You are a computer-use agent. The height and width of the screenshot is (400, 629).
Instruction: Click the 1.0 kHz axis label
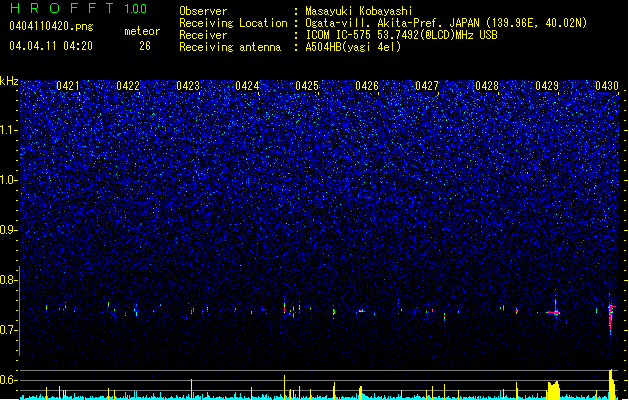pyautogui.click(x=8, y=180)
